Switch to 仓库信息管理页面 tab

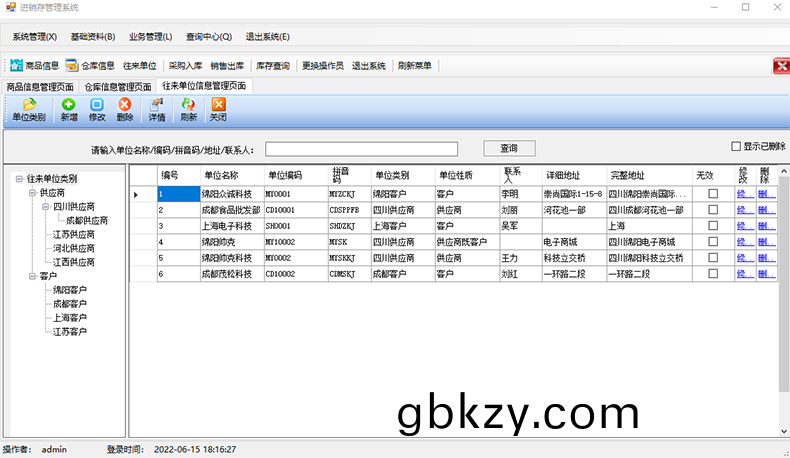tap(118, 87)
